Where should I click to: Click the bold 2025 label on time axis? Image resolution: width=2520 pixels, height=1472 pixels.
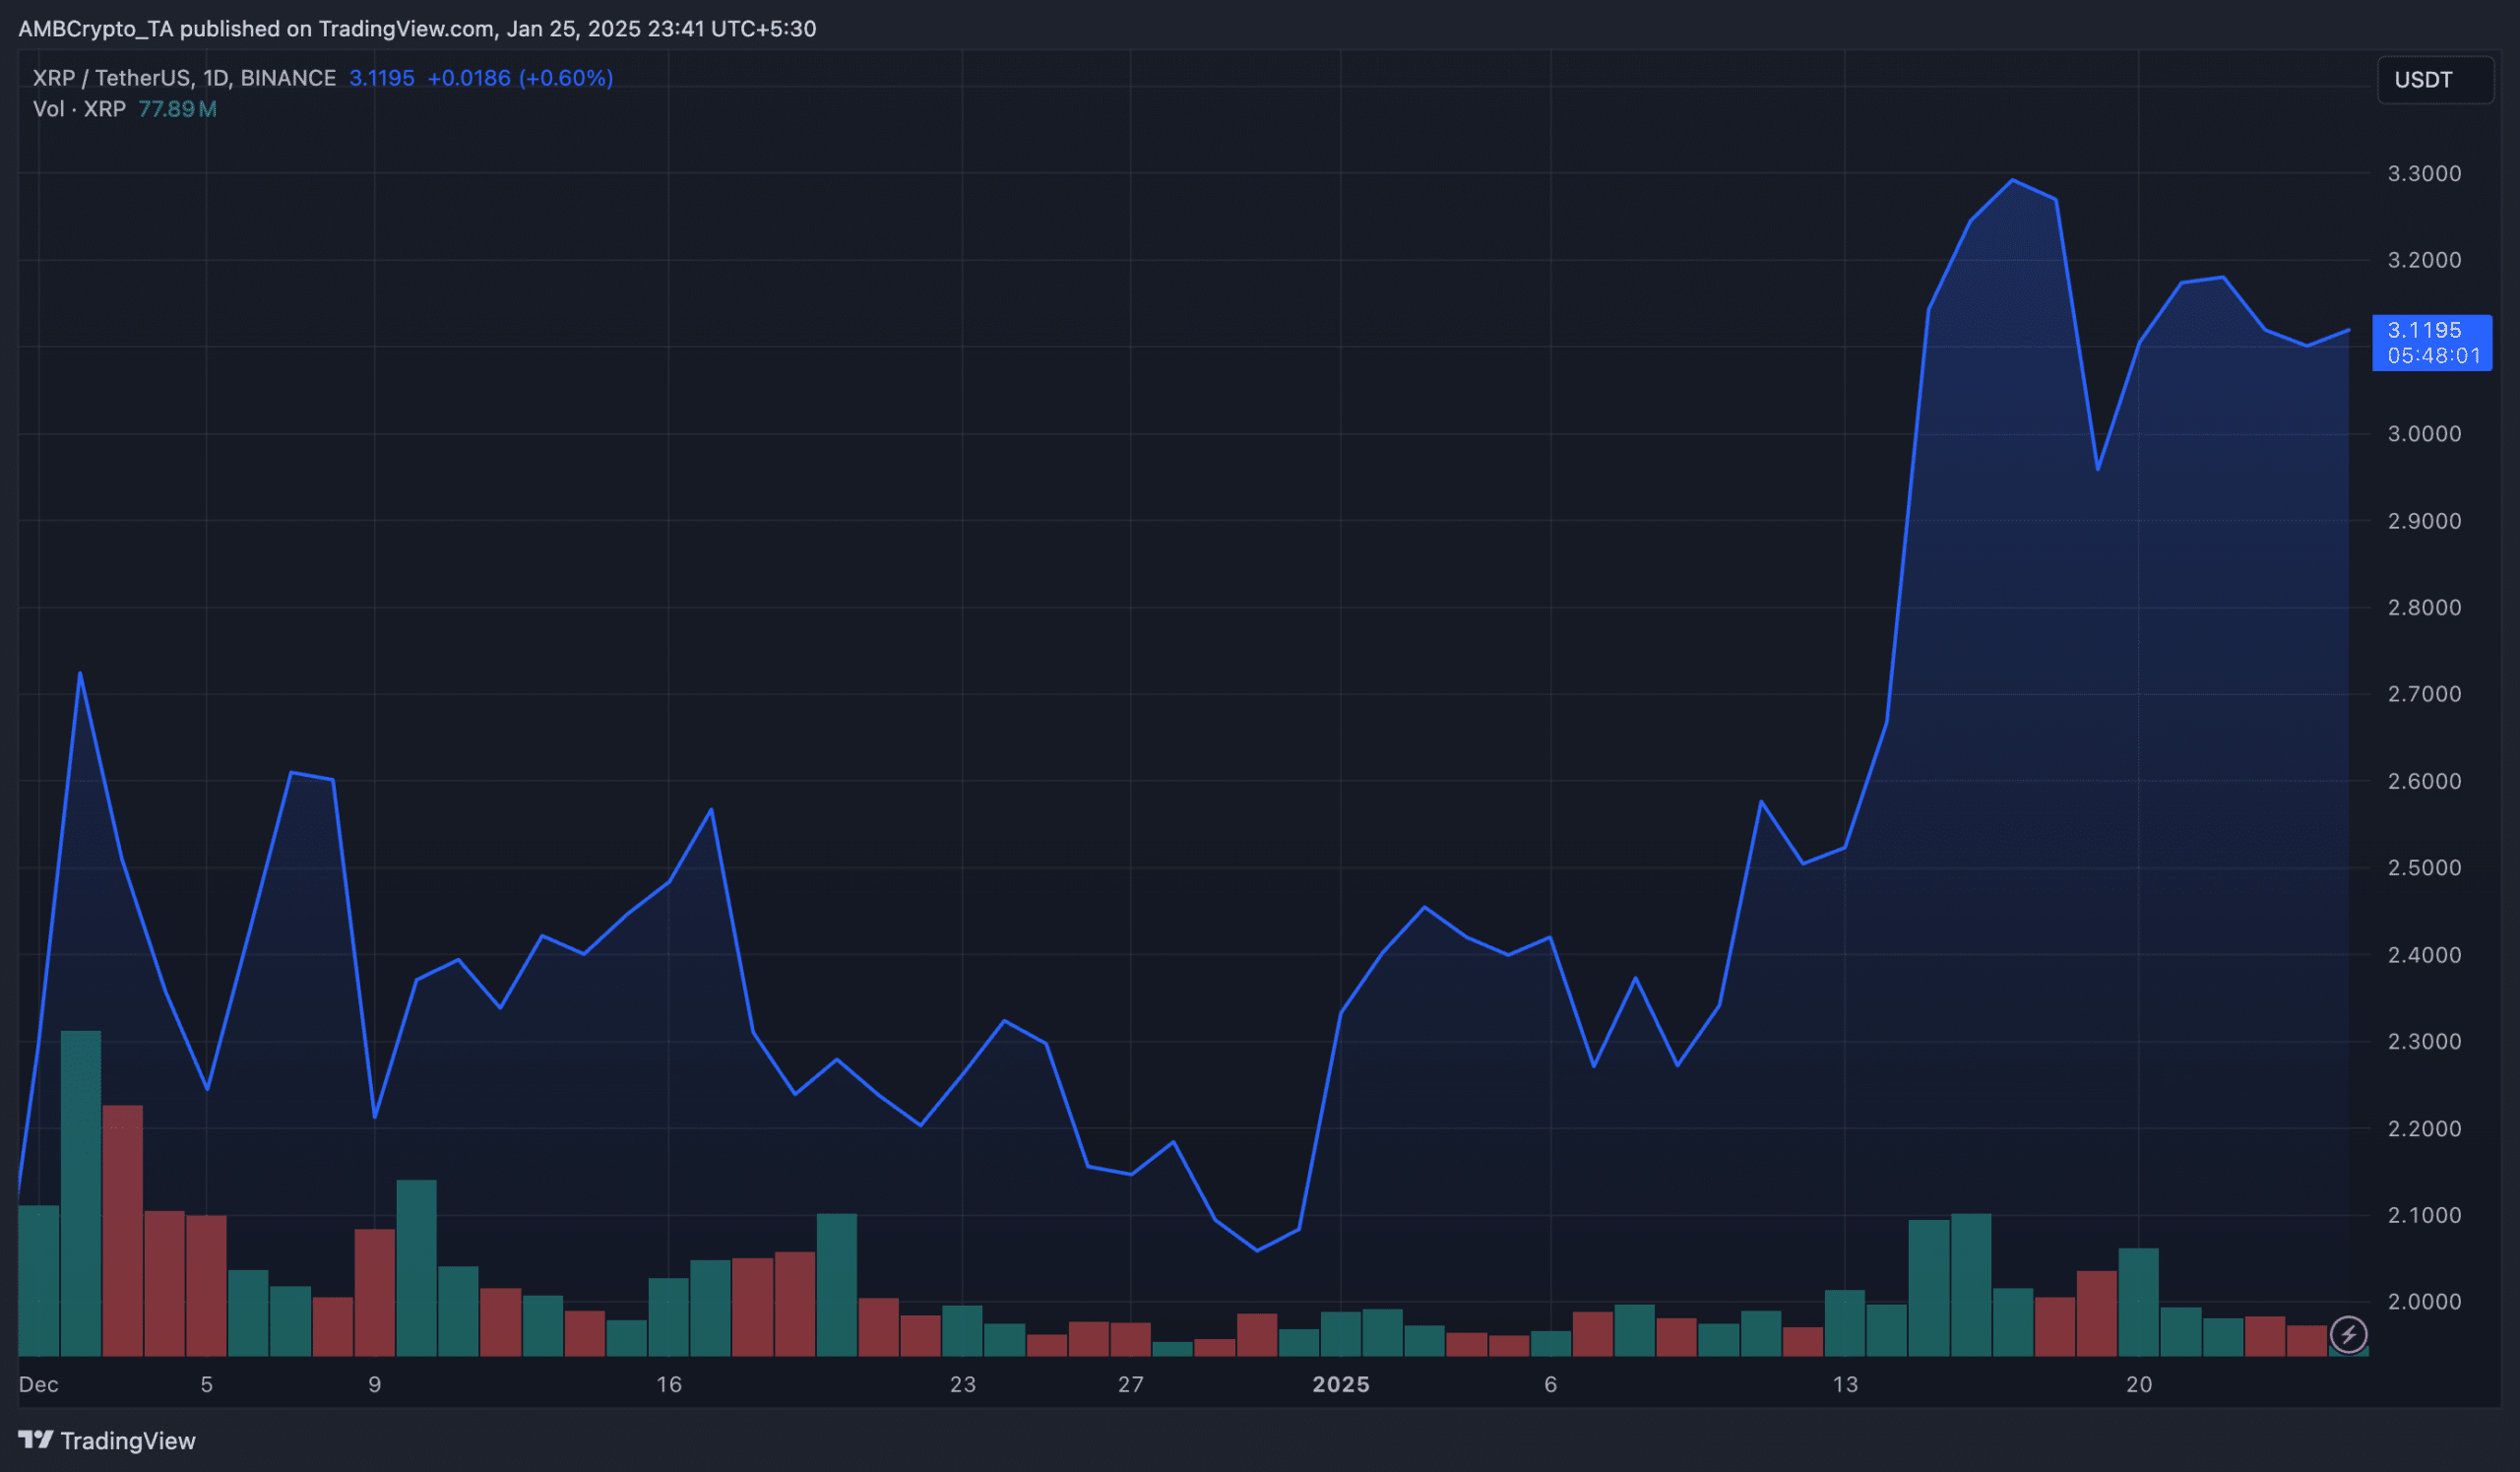point(1341,1385)
